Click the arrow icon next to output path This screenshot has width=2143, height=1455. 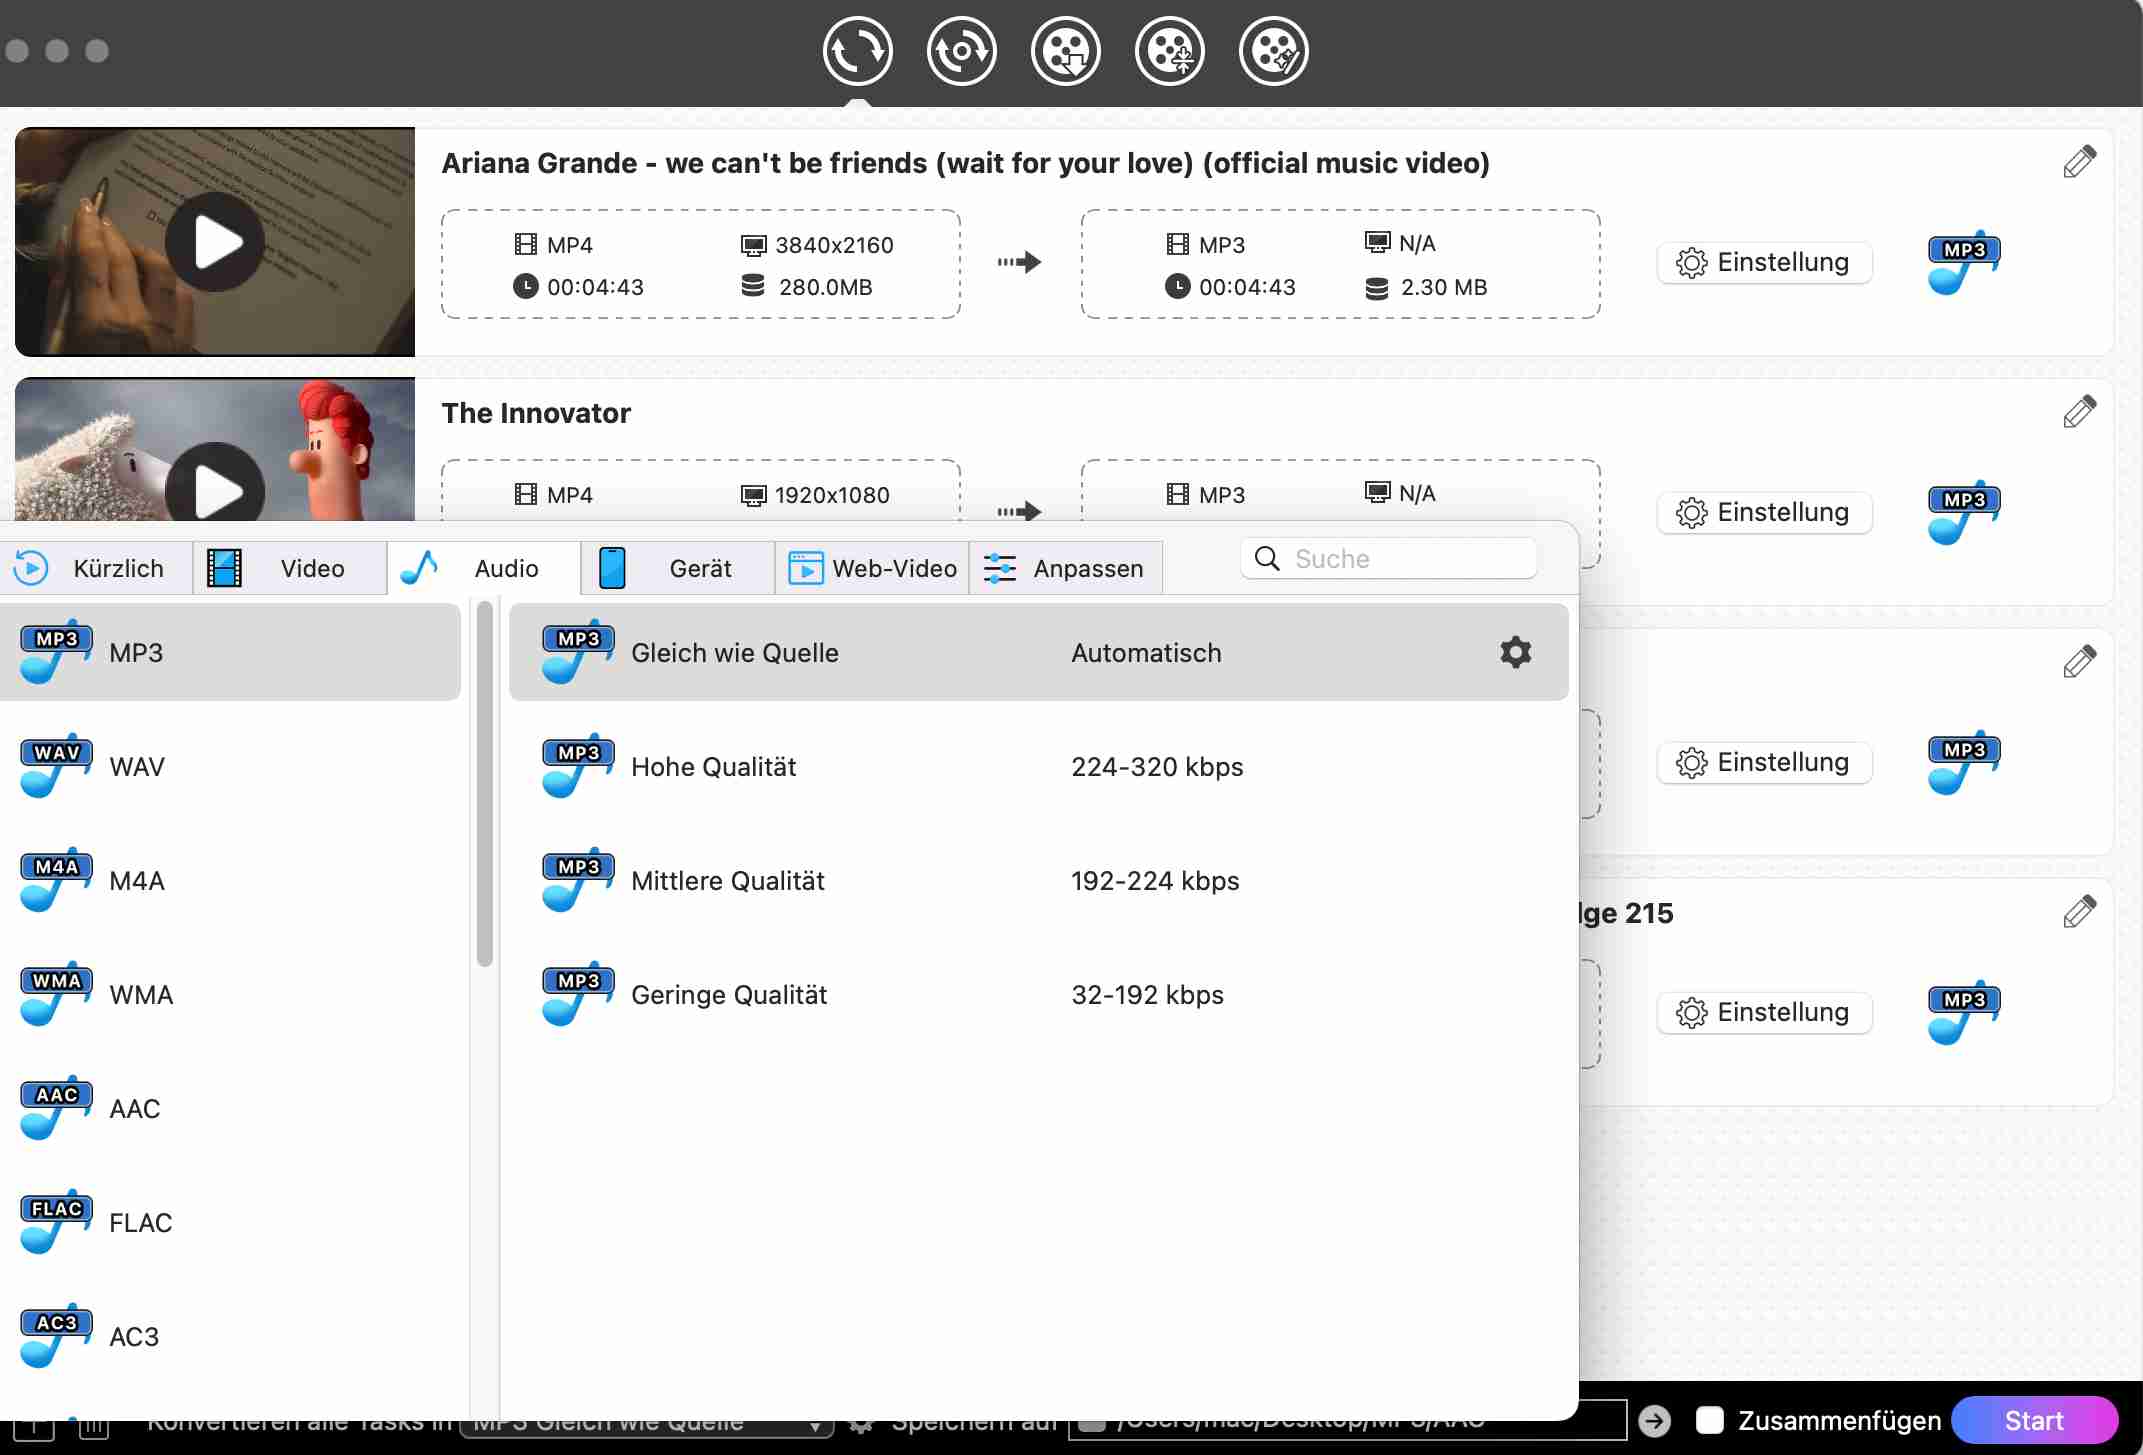coord(1655,1420)
